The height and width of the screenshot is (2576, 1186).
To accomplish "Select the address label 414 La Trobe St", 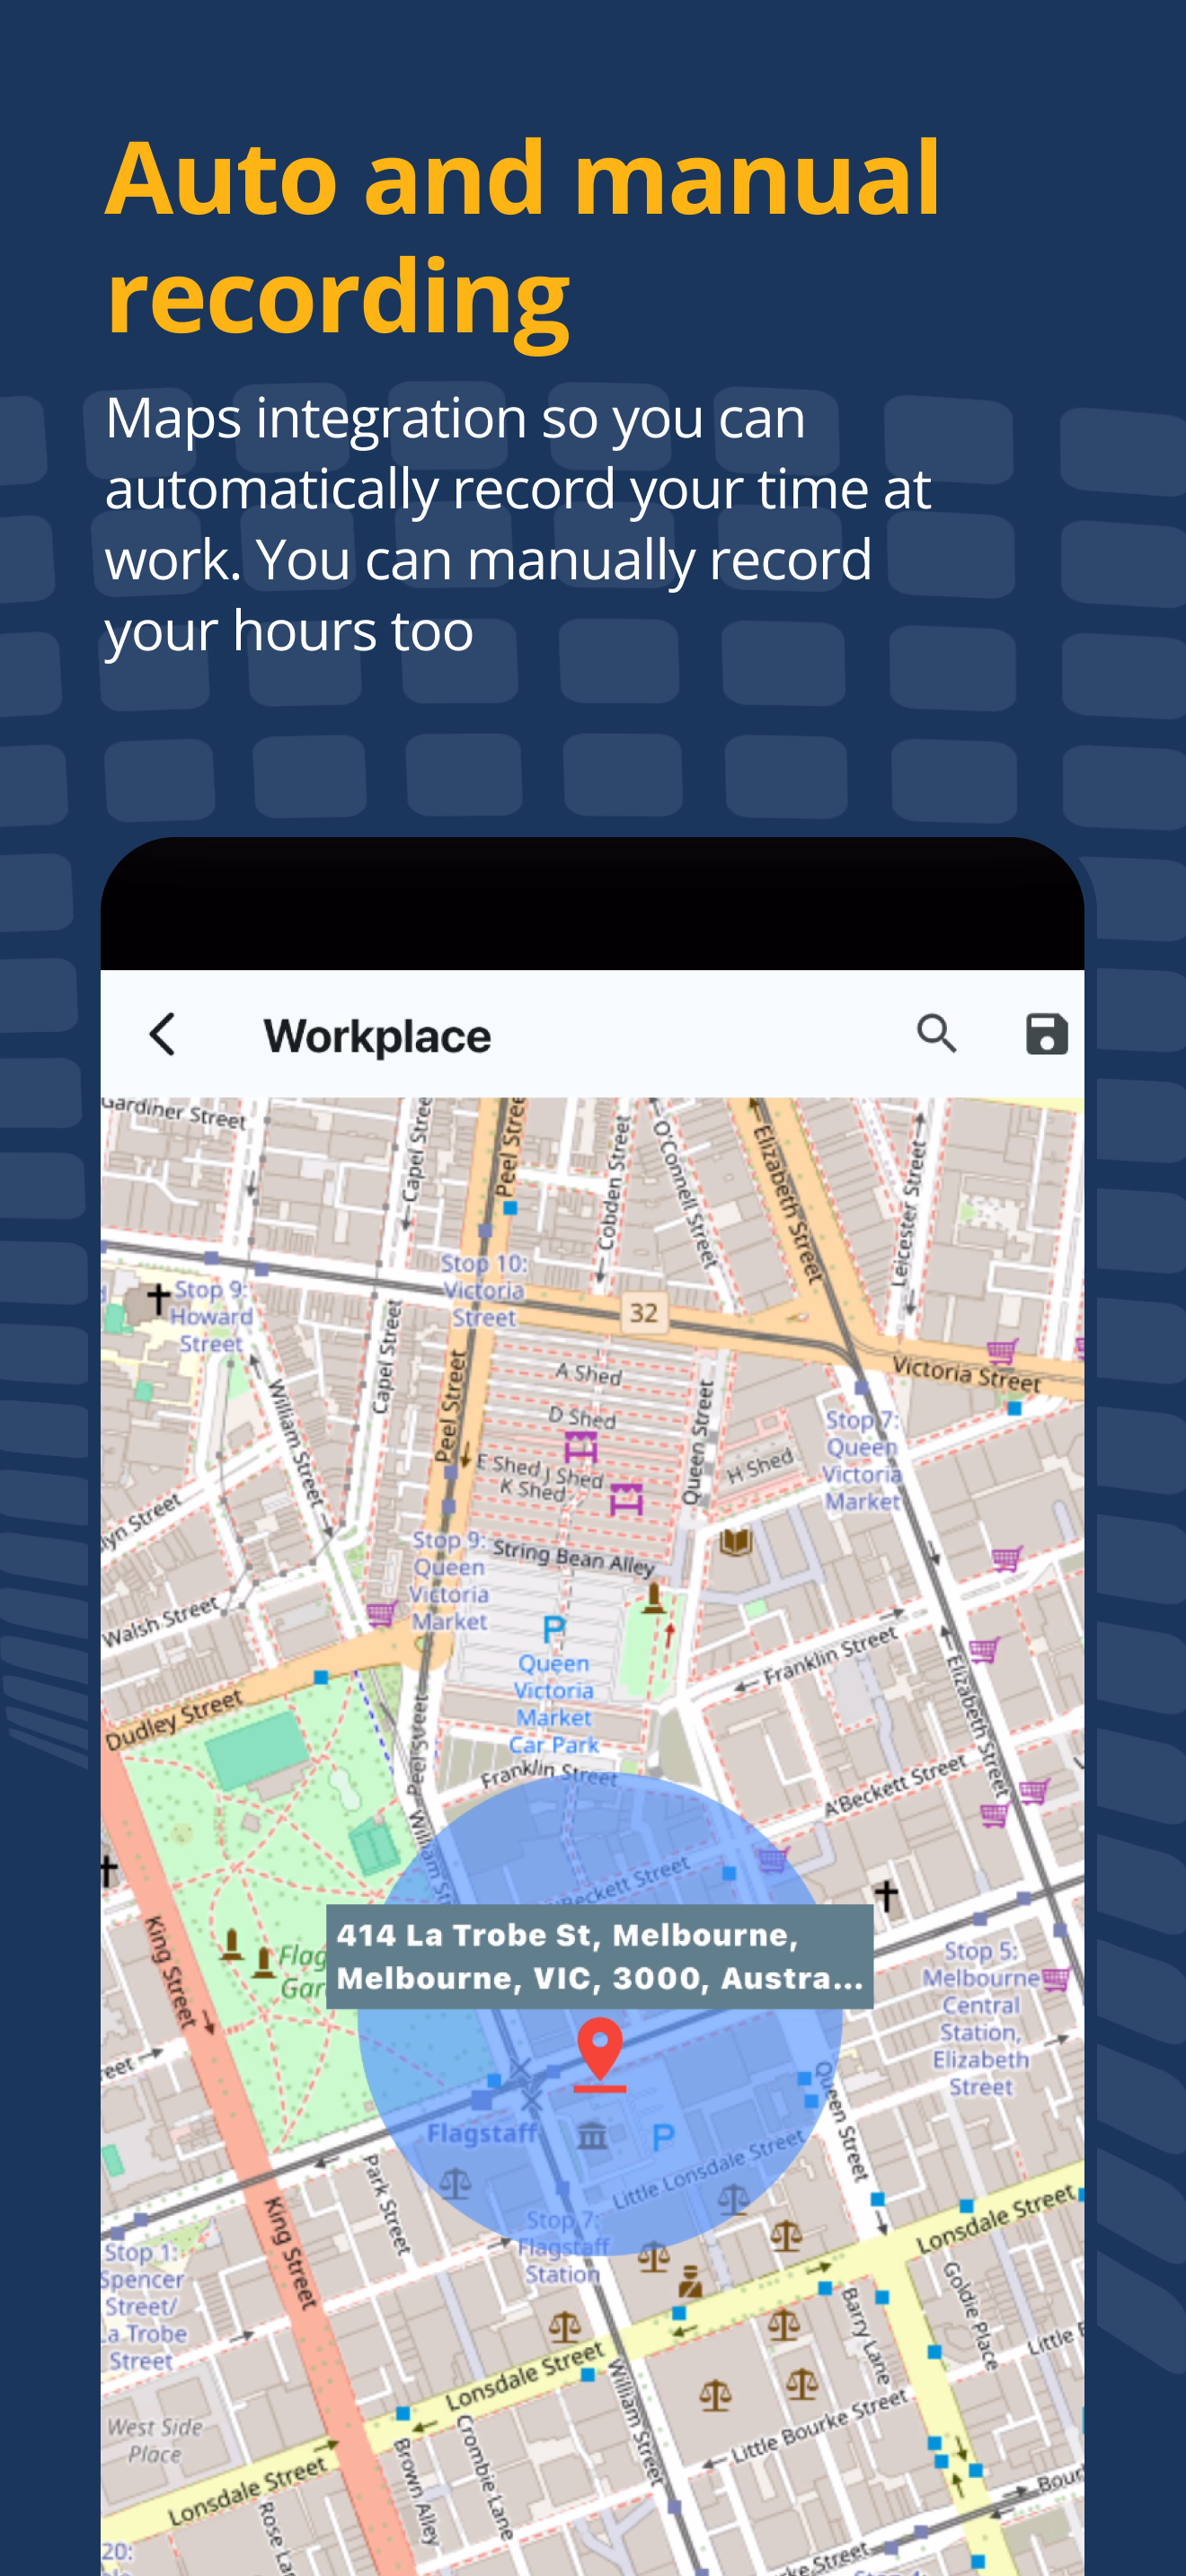I will point(599,1956).
